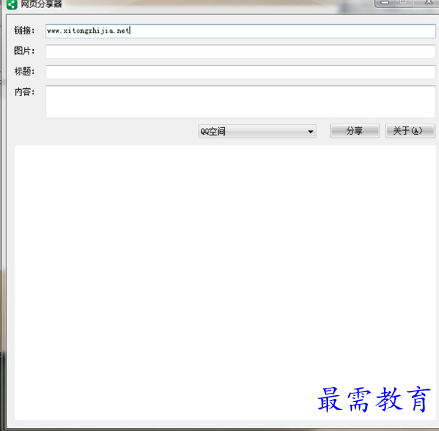This screenshot has height=431, width=439.
Task: Click into the 图片 input field
Action: click(x=240, y=52)
